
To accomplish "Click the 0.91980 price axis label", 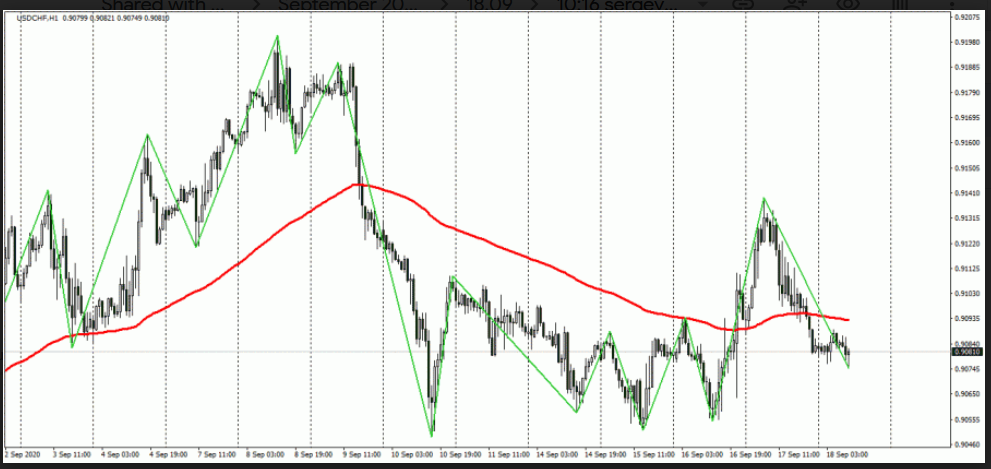I will (x=968, y=43).
